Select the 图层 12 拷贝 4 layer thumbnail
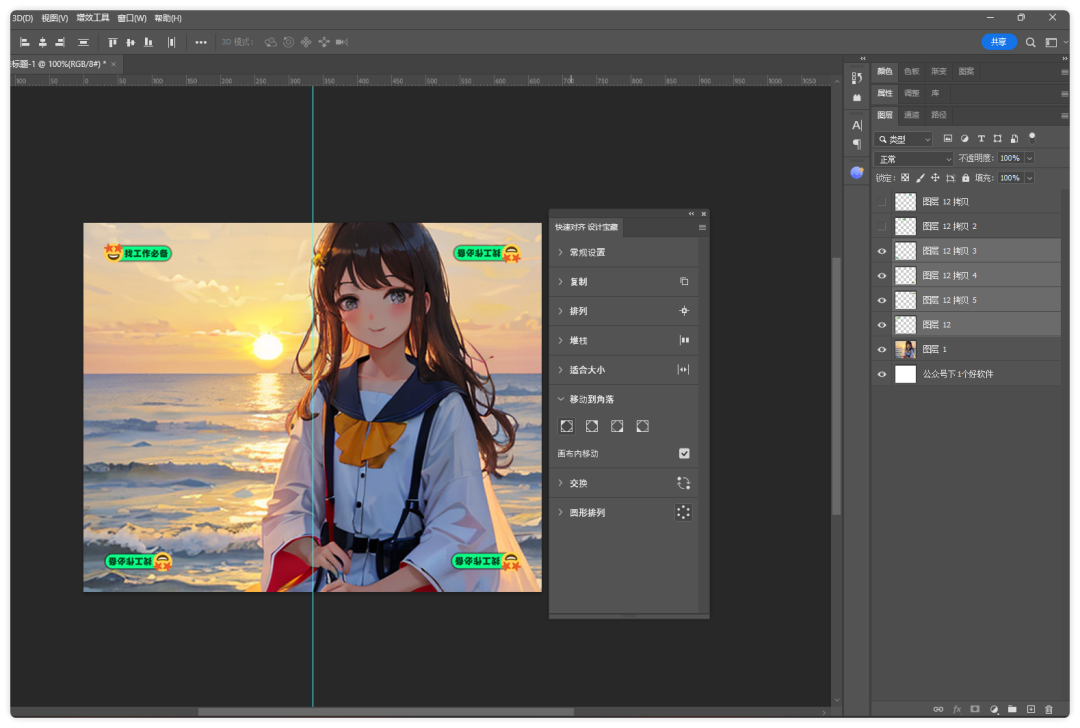This screenshot has width=1080, height=728. (x=905, y=275)
